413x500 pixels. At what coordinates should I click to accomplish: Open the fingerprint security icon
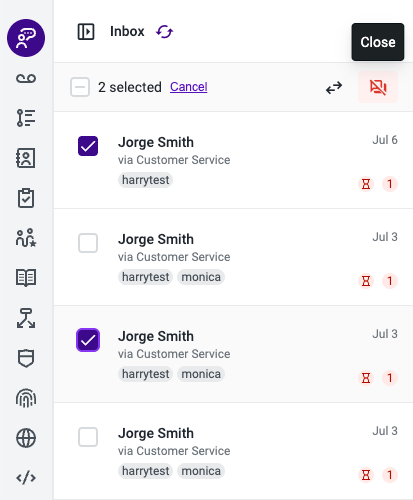pos(26,398)
